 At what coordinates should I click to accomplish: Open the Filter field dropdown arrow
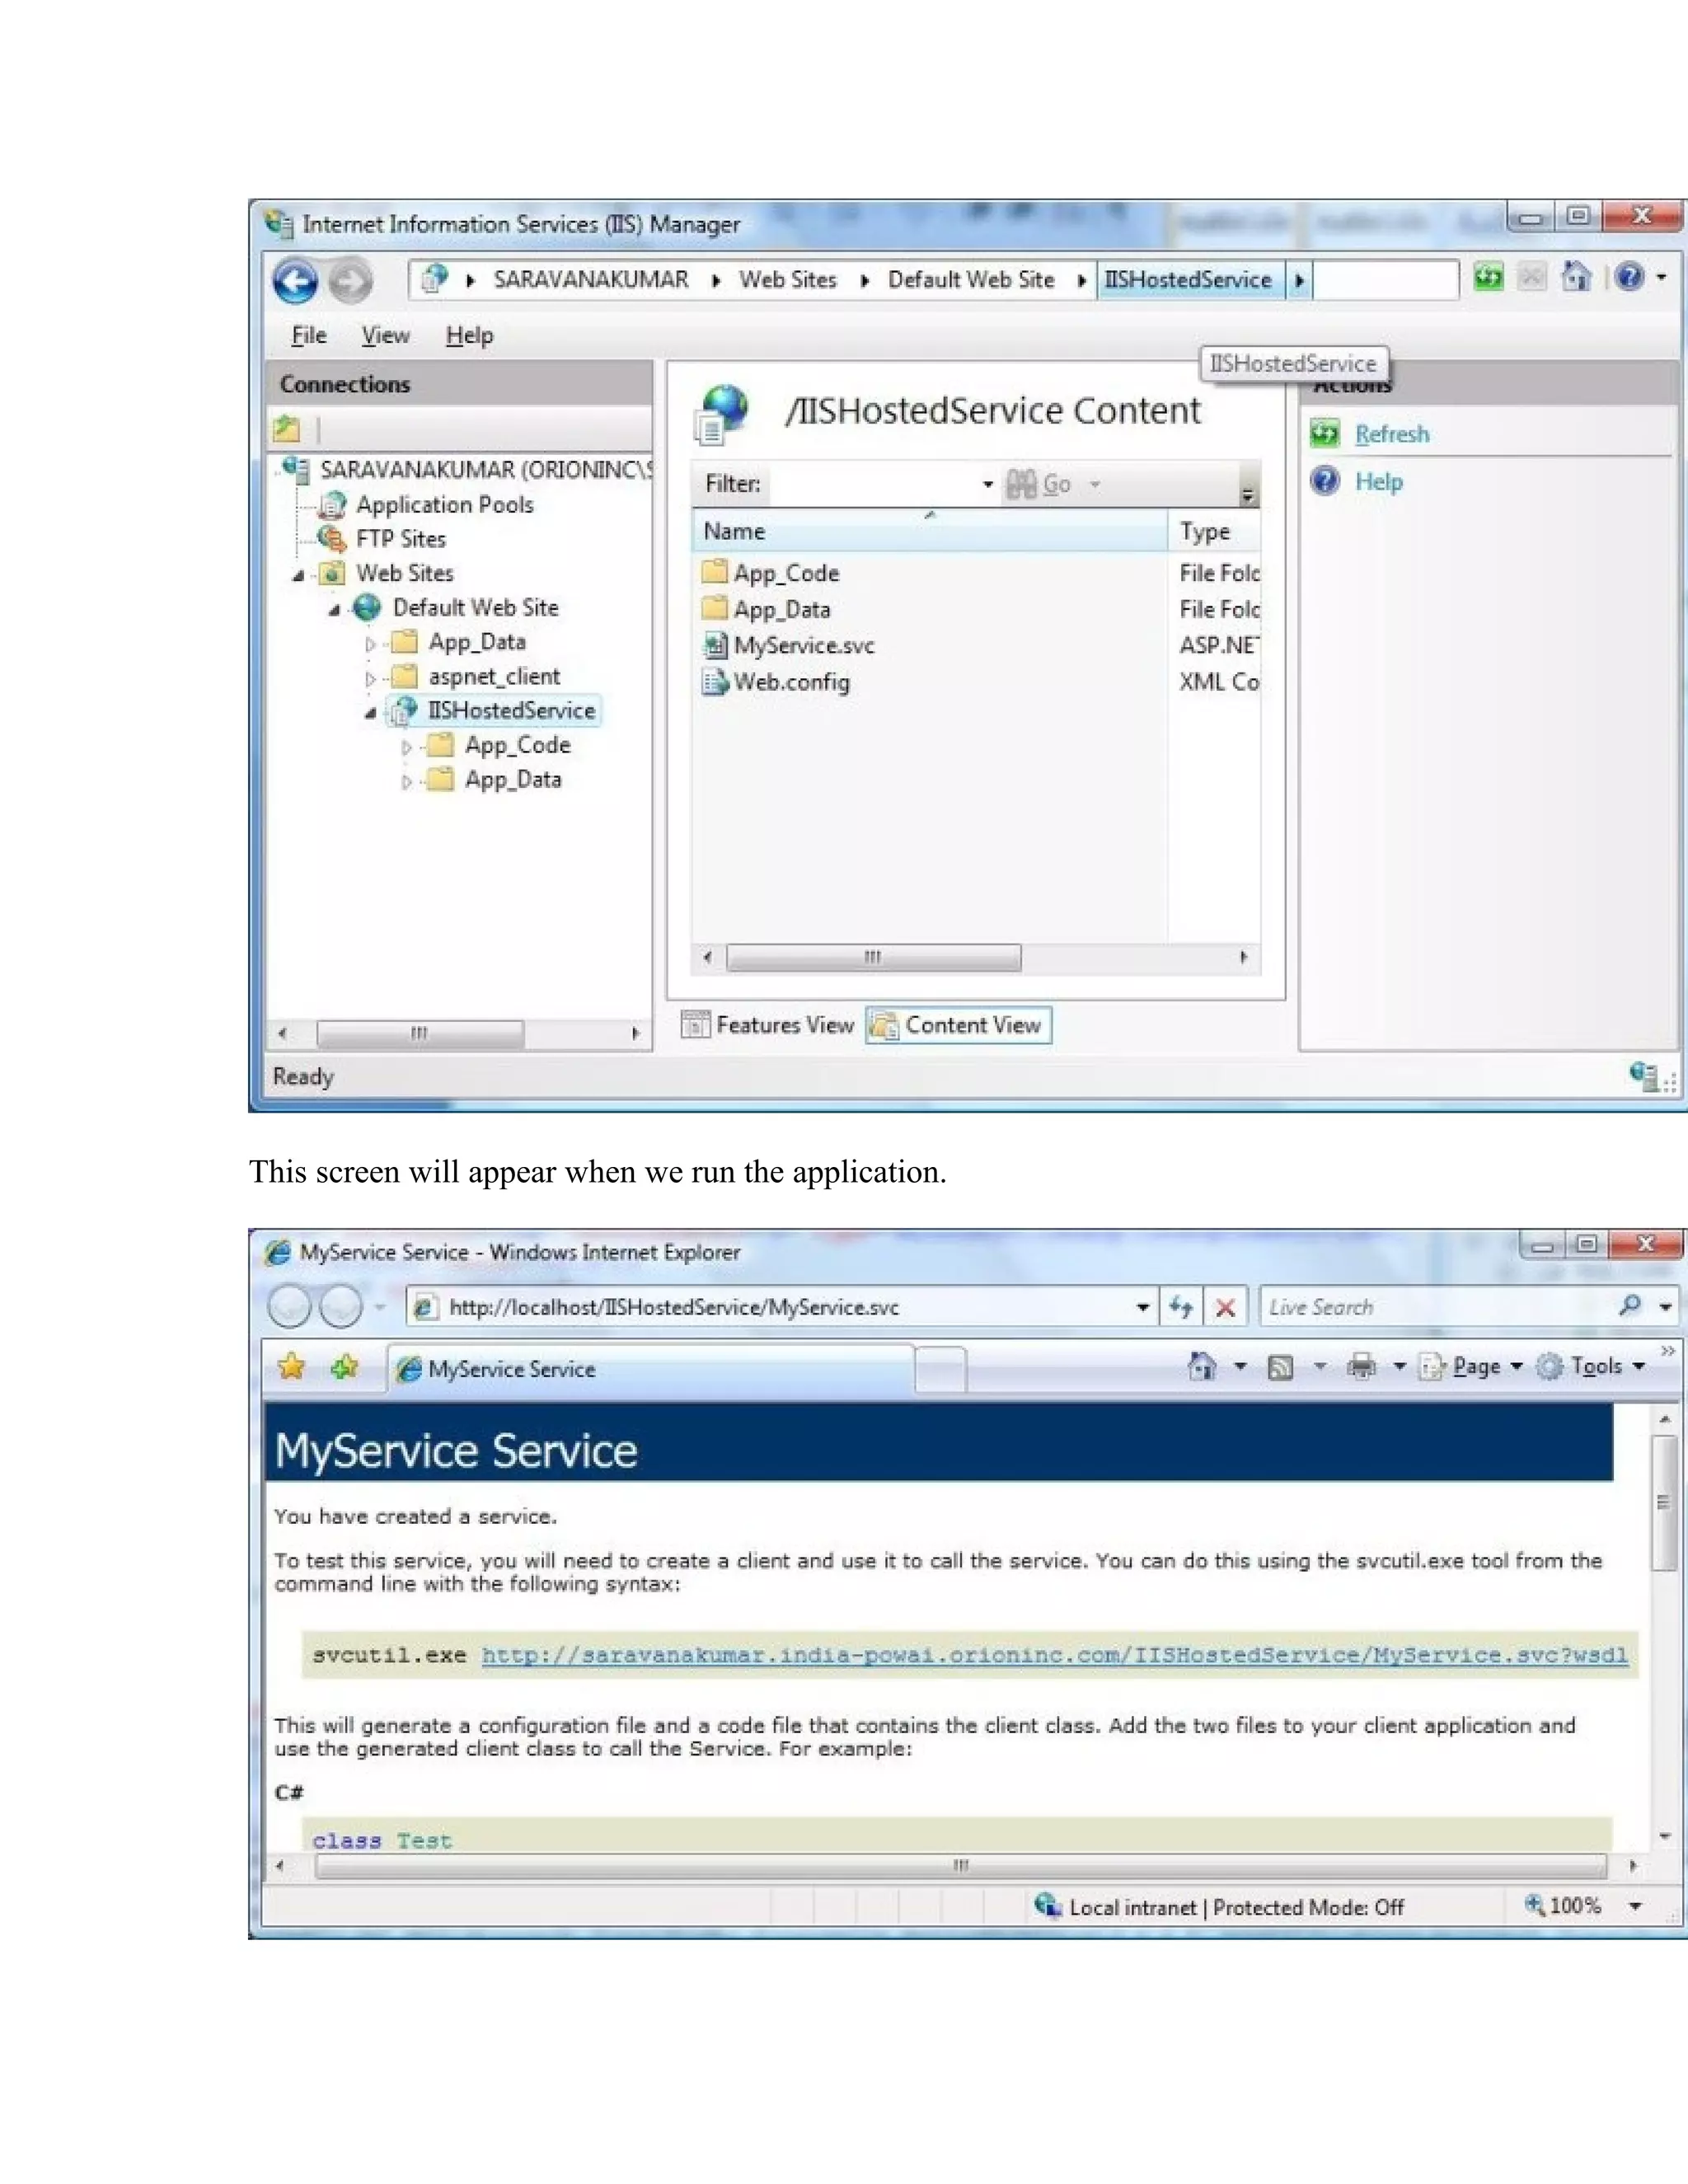(987, 485)
